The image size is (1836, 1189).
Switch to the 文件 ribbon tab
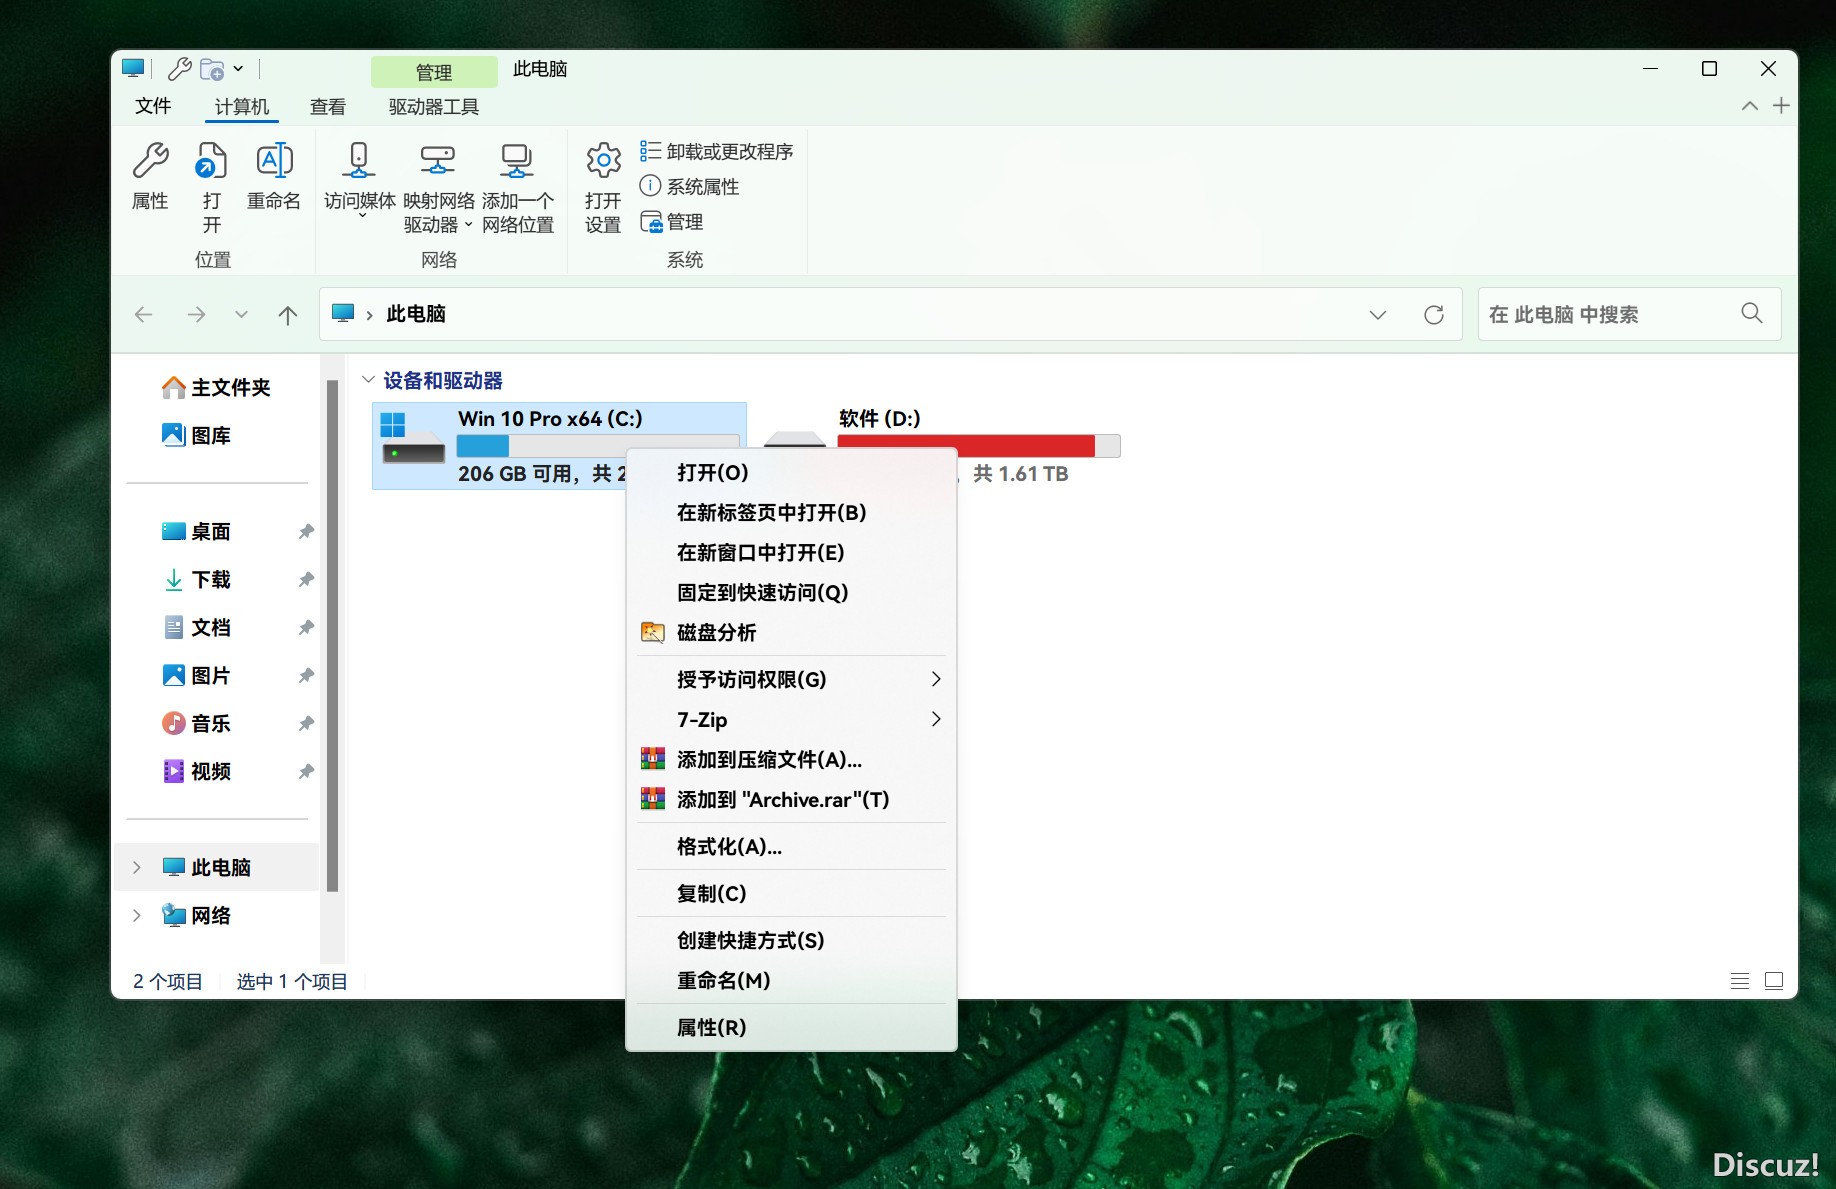tap(153, 106)
